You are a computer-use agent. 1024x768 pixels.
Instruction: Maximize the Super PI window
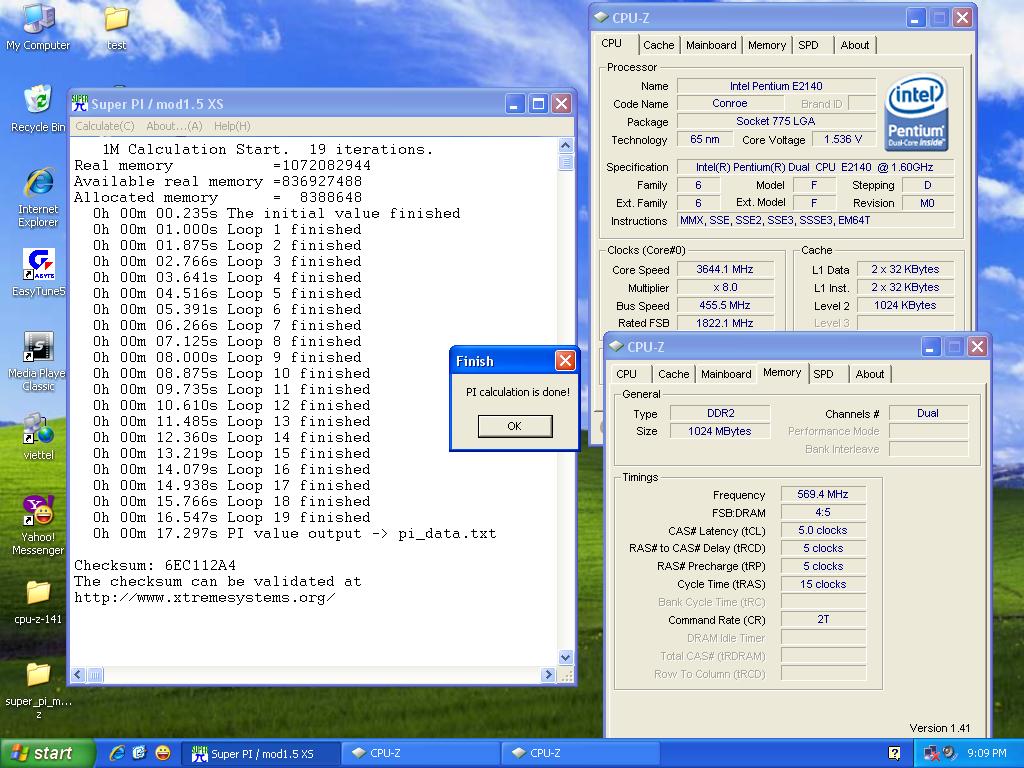(538, 103)
